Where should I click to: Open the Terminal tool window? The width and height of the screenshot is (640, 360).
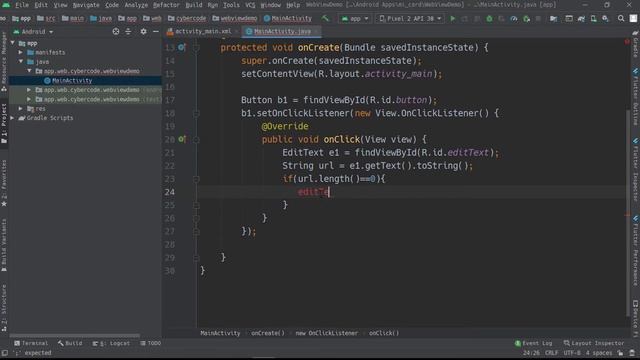31,343
